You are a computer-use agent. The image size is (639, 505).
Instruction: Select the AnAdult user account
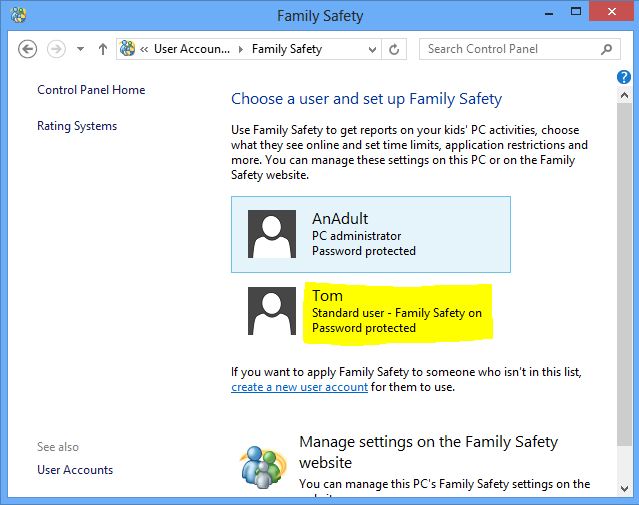[370, 234]
